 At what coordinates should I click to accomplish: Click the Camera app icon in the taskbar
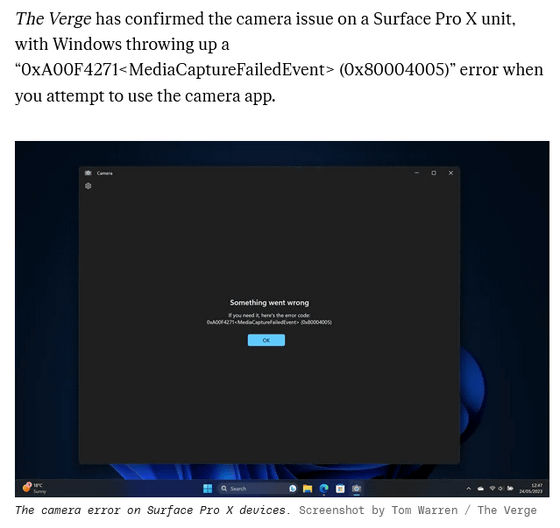[x=356, y=488]
